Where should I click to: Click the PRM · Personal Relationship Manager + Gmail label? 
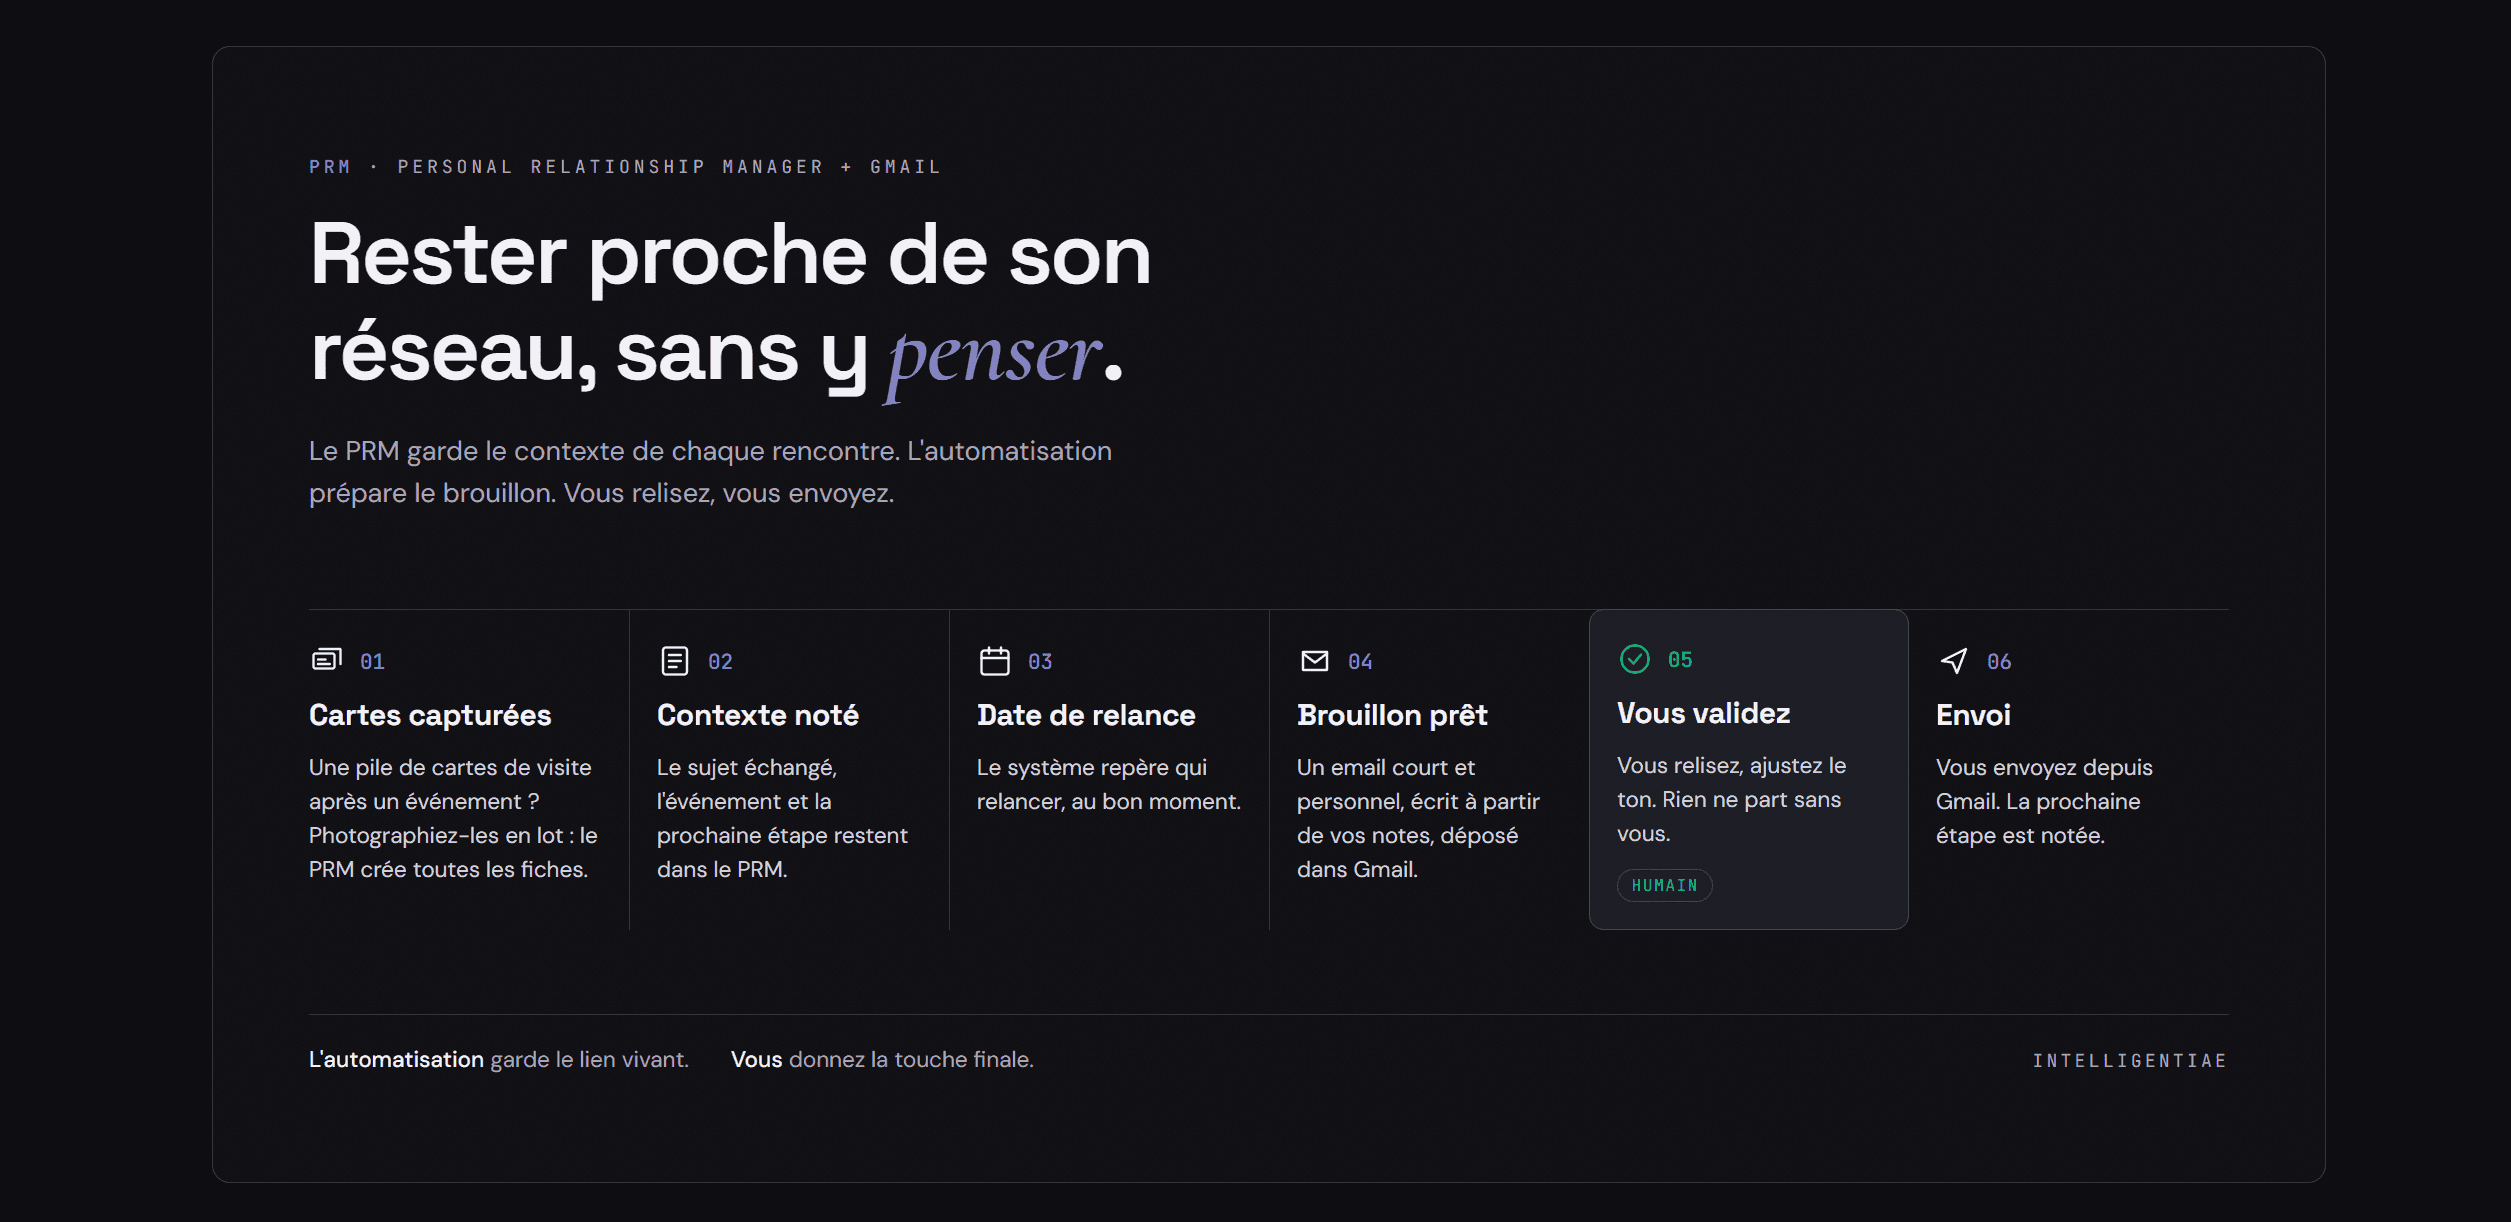tap(625, 167)
